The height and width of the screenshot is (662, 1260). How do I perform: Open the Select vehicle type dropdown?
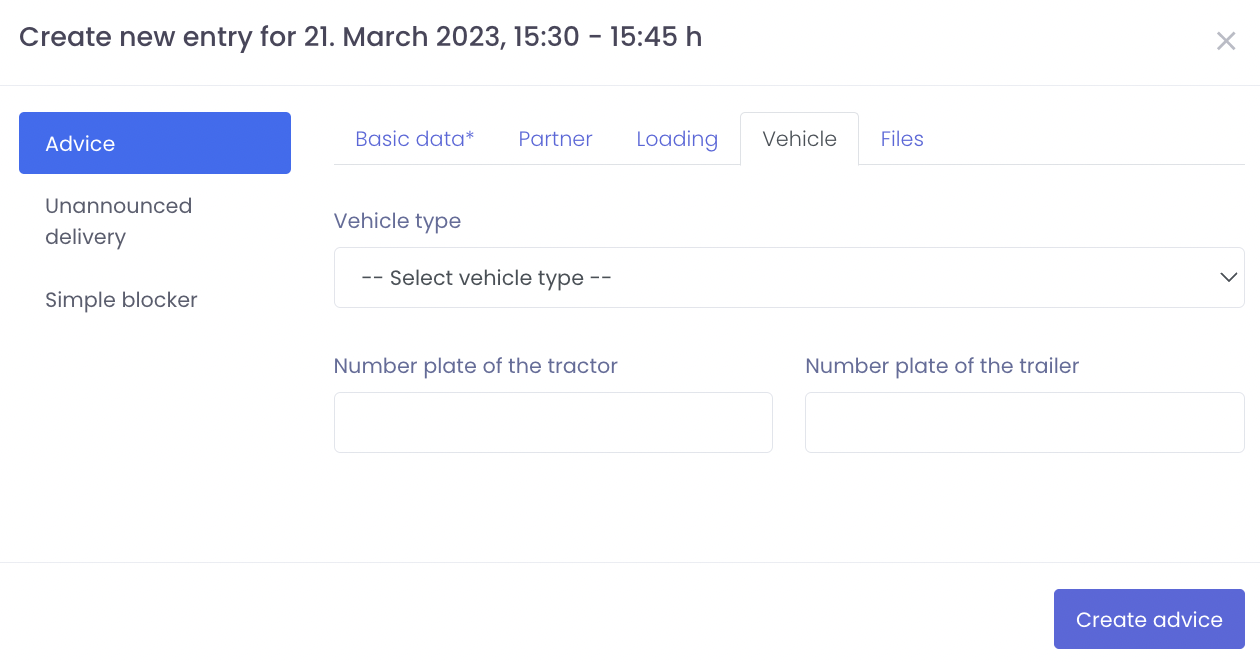(x=788, y=278)
